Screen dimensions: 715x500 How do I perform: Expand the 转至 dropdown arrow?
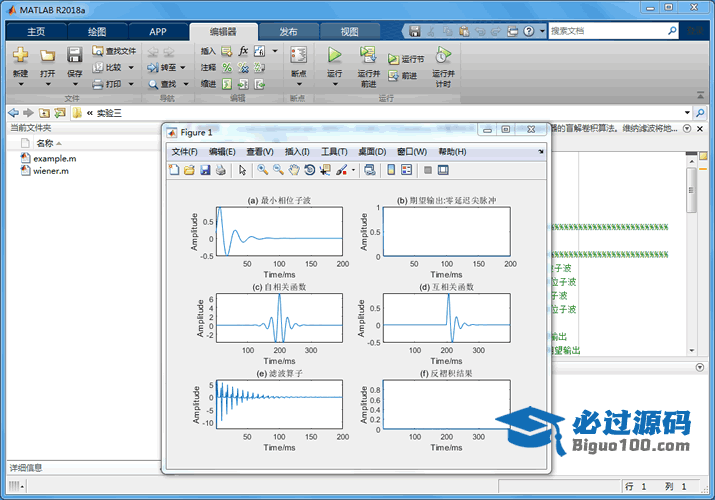pos(183,67)
